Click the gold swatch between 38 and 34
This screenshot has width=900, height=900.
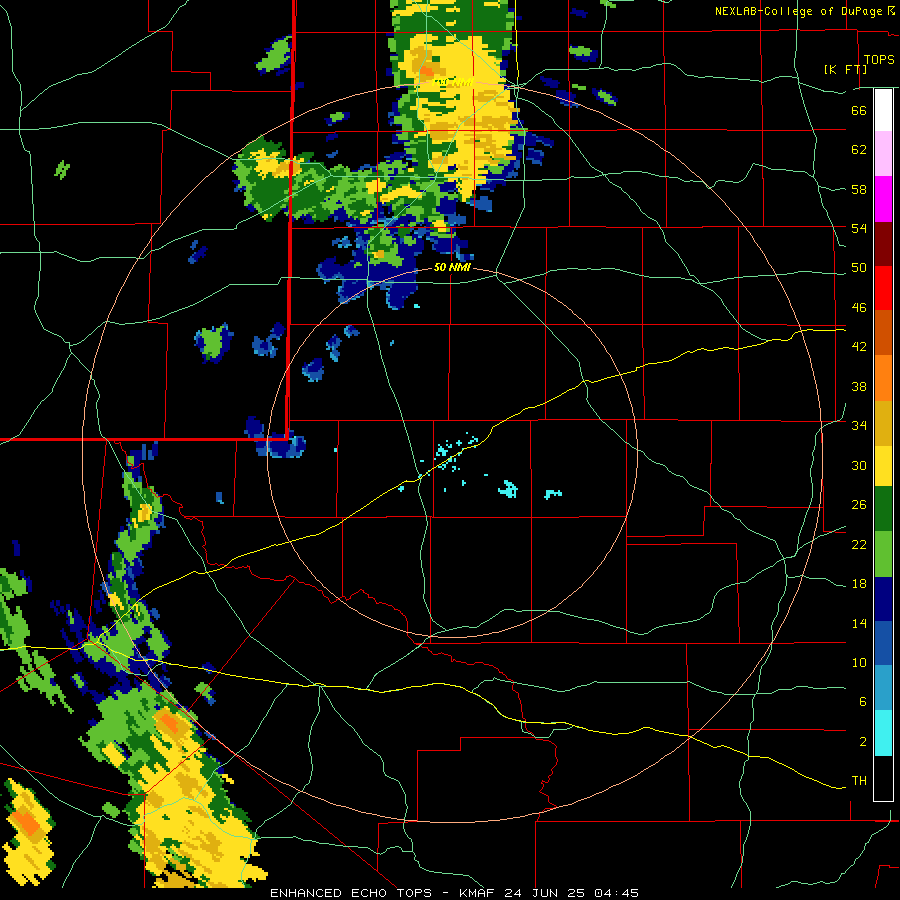pyautogui.click(x=883, y=423)
